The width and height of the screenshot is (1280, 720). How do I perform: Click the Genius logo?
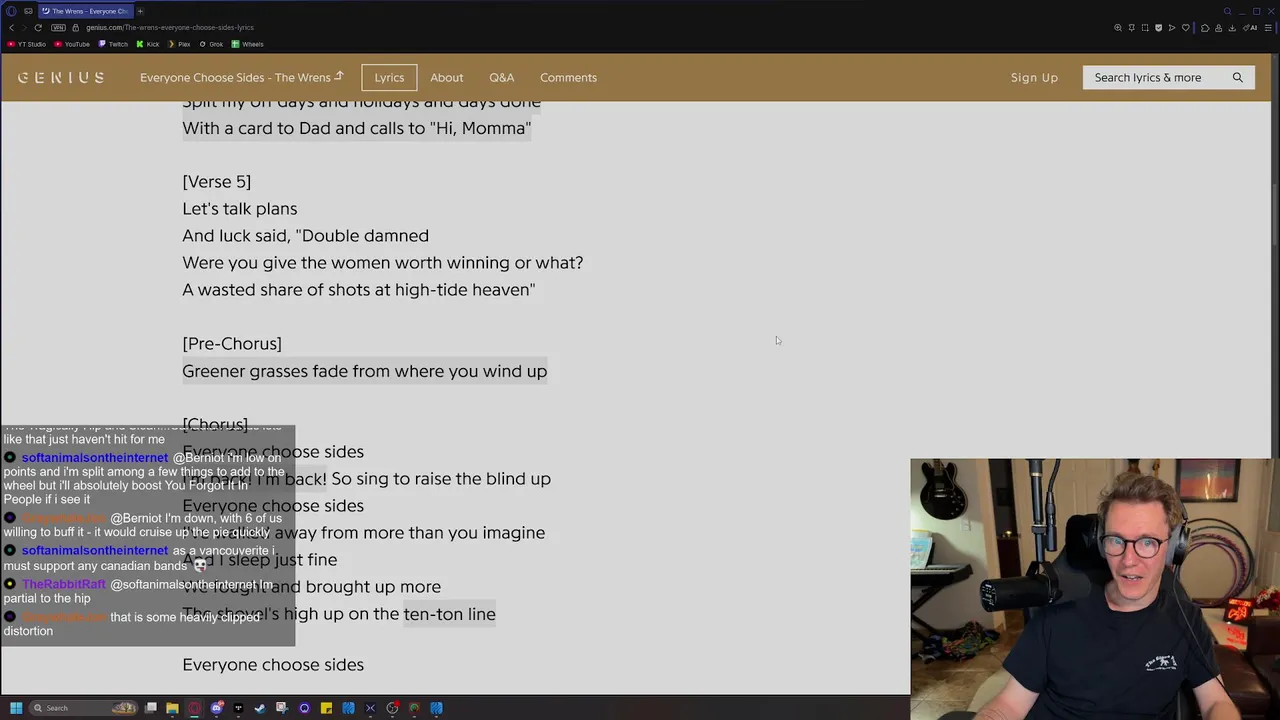pos(61,77)
